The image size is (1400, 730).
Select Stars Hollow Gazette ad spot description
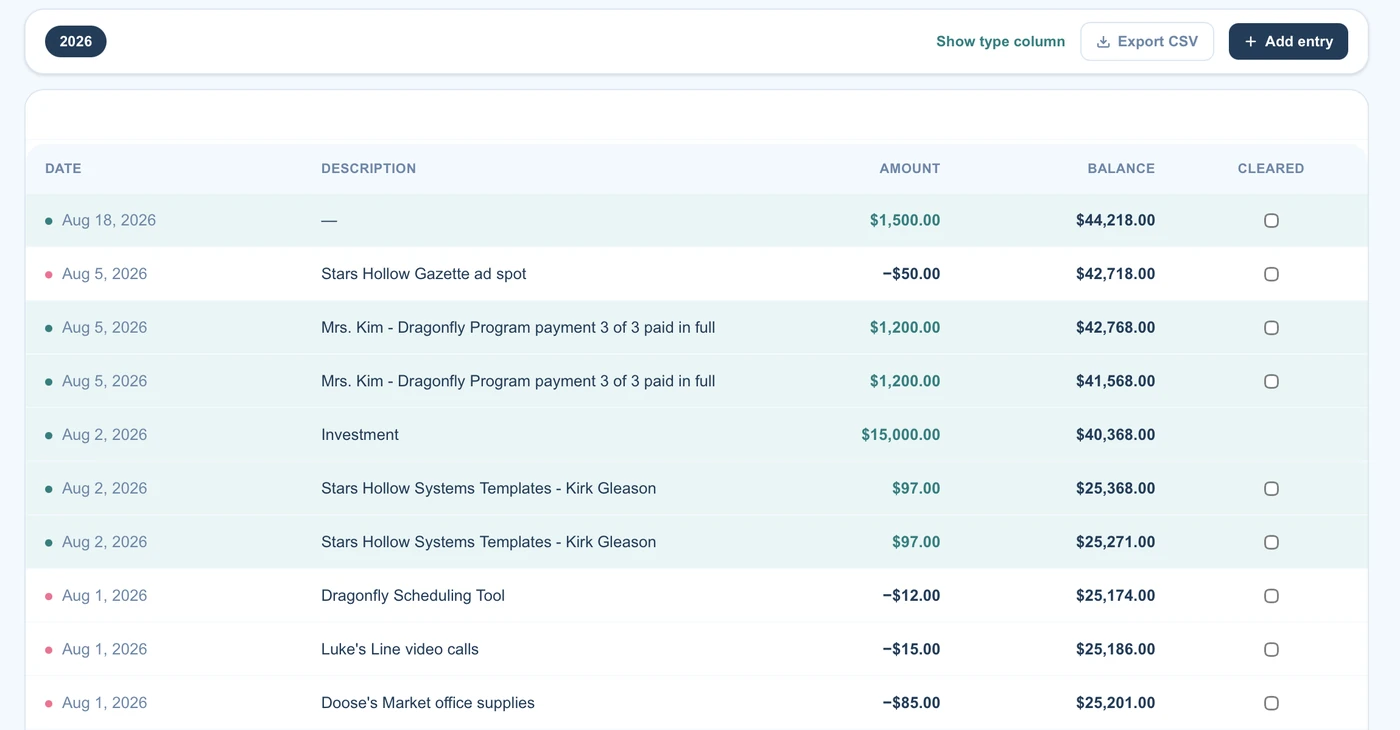click(424, 274)
